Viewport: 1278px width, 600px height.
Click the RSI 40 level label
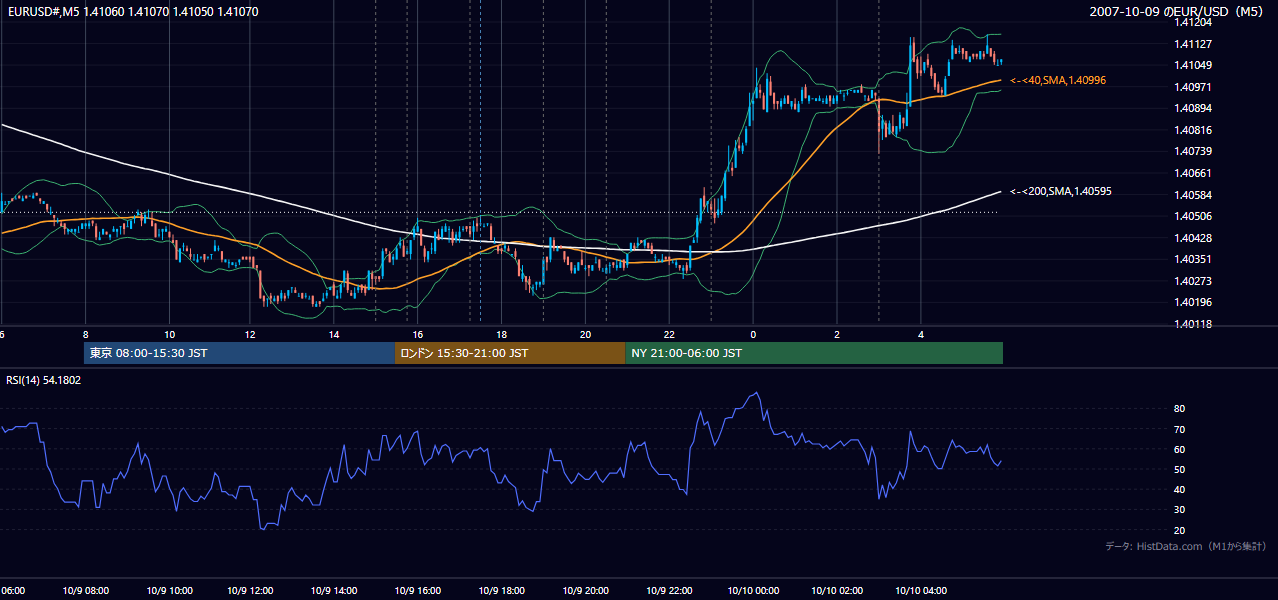coord(1180,489)
